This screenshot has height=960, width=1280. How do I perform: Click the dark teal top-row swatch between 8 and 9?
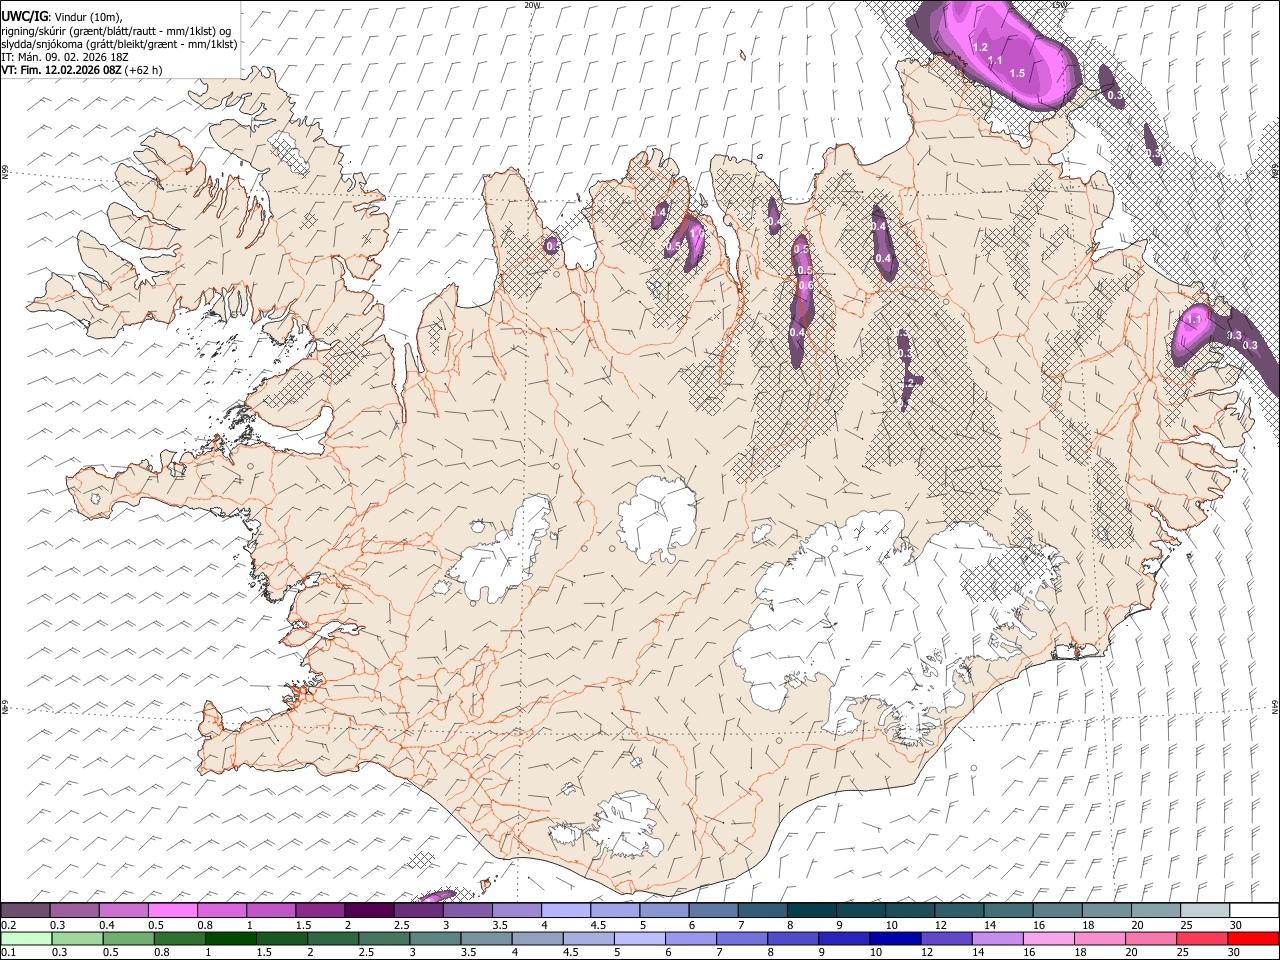click(811, 910)
